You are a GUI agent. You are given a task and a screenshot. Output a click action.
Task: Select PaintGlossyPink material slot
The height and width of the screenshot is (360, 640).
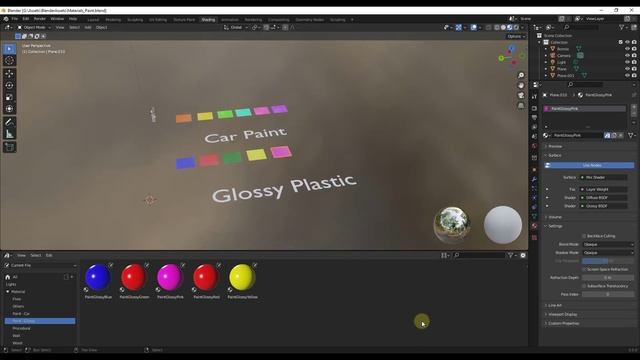tap(584, 109)
